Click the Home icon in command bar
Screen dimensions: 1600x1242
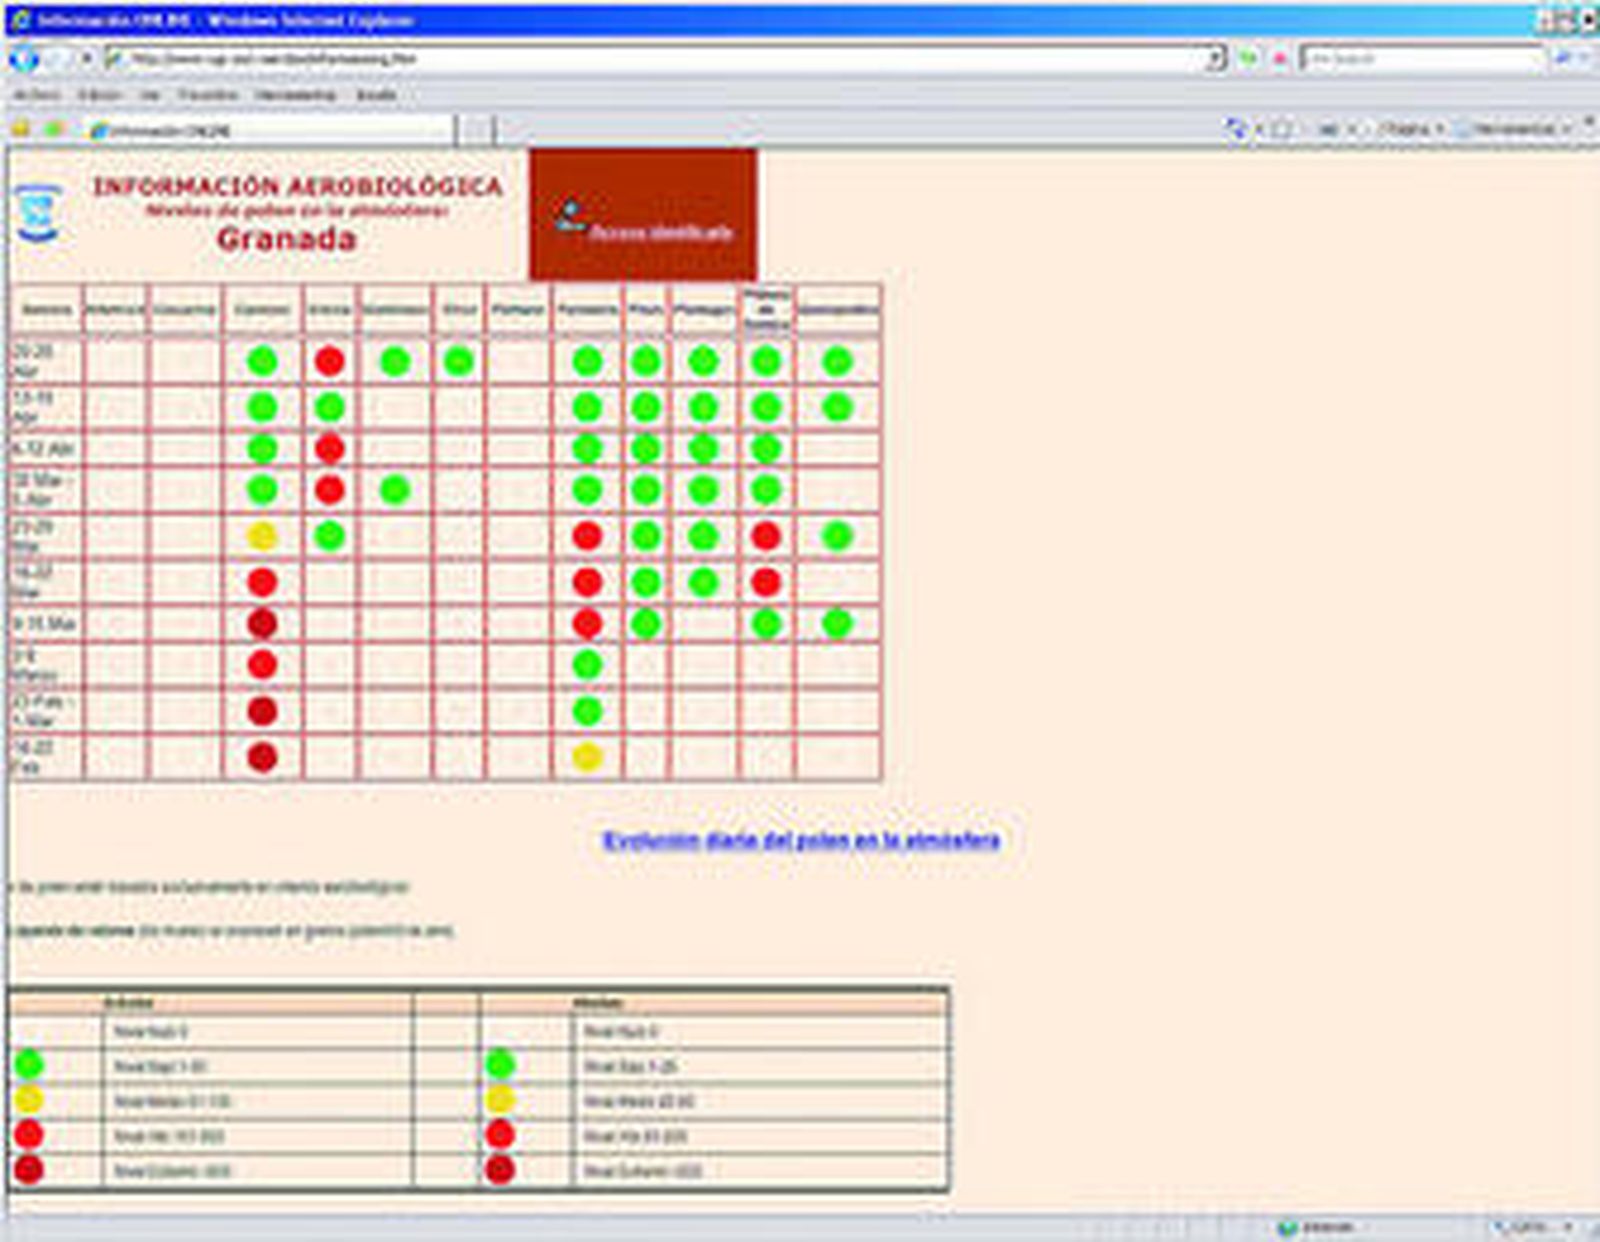point(1237,129)
